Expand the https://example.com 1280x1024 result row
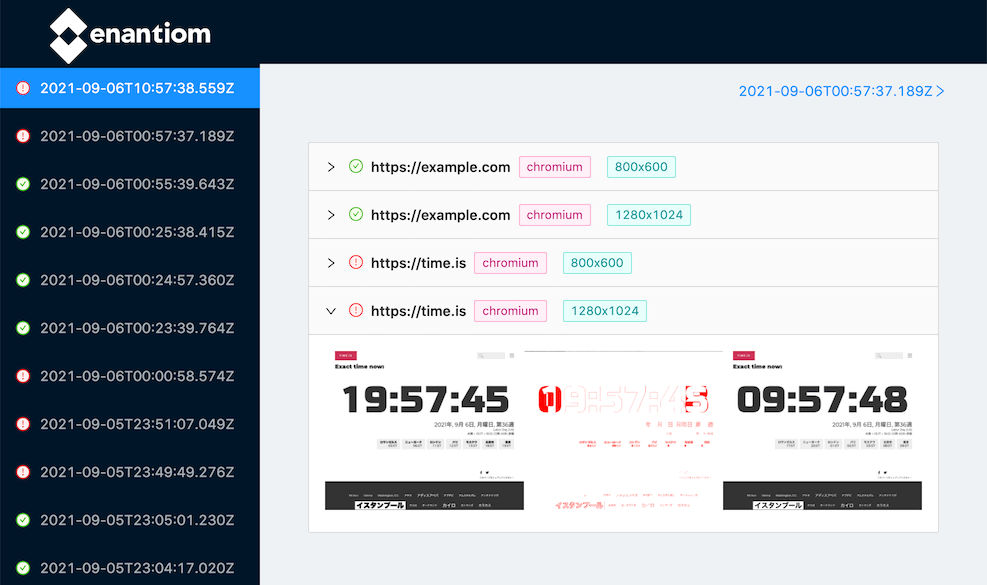Image resolution: width=987 pixels, height=585 pixels. point(331,215)
